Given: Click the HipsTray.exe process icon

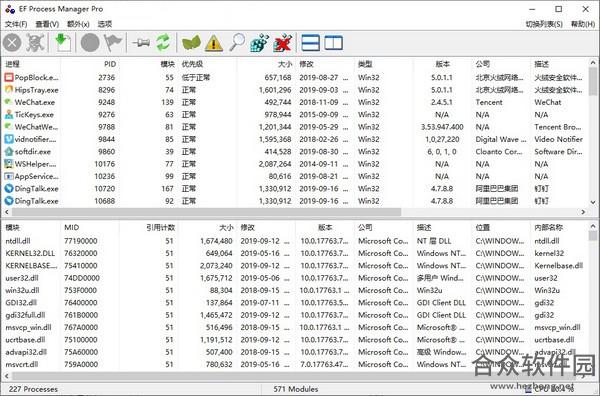Looking at the screenshot, I should 9,90.
